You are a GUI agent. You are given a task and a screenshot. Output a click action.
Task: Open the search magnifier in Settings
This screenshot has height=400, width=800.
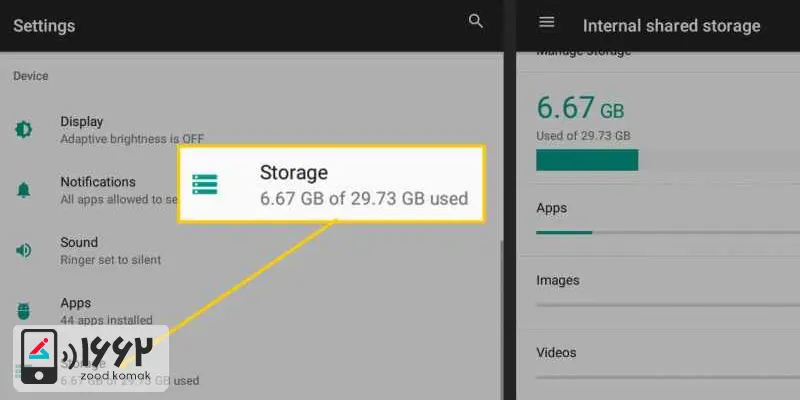[476, 21]
